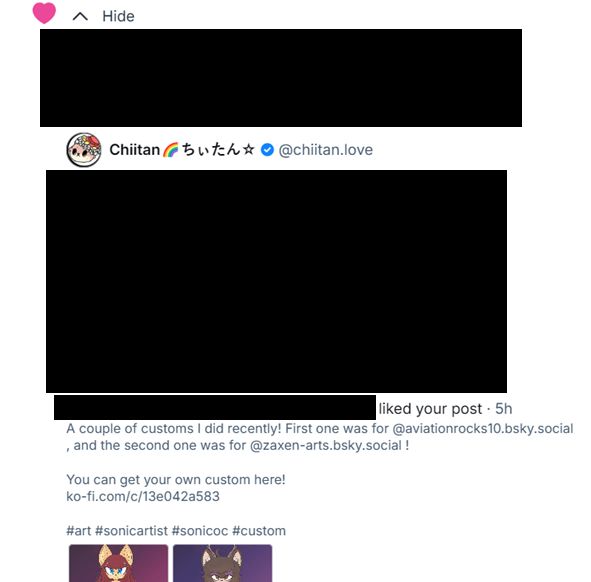Select the #custom hashtag
The image size is (591, 582).
[x=259, y=531]
